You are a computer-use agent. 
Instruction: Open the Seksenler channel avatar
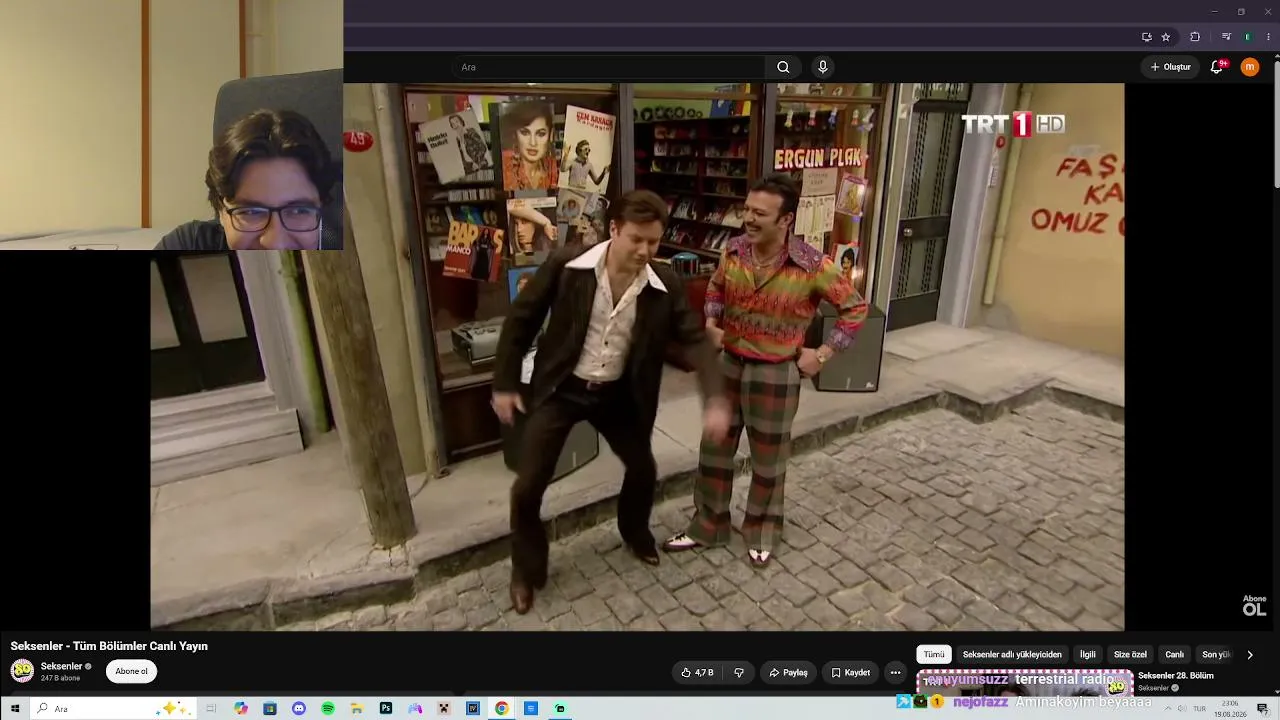(x=22, y=671)
